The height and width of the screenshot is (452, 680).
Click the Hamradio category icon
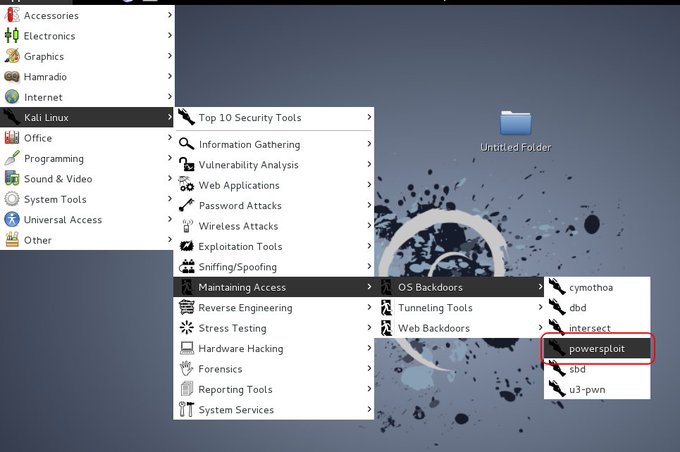click(x=12, y=76)
